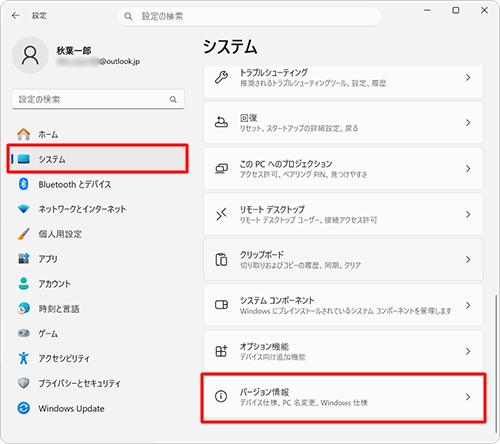Click the 時刻と言語 globe clock icon
This screenshot has width=500, height=444.
tap(24, 308)
